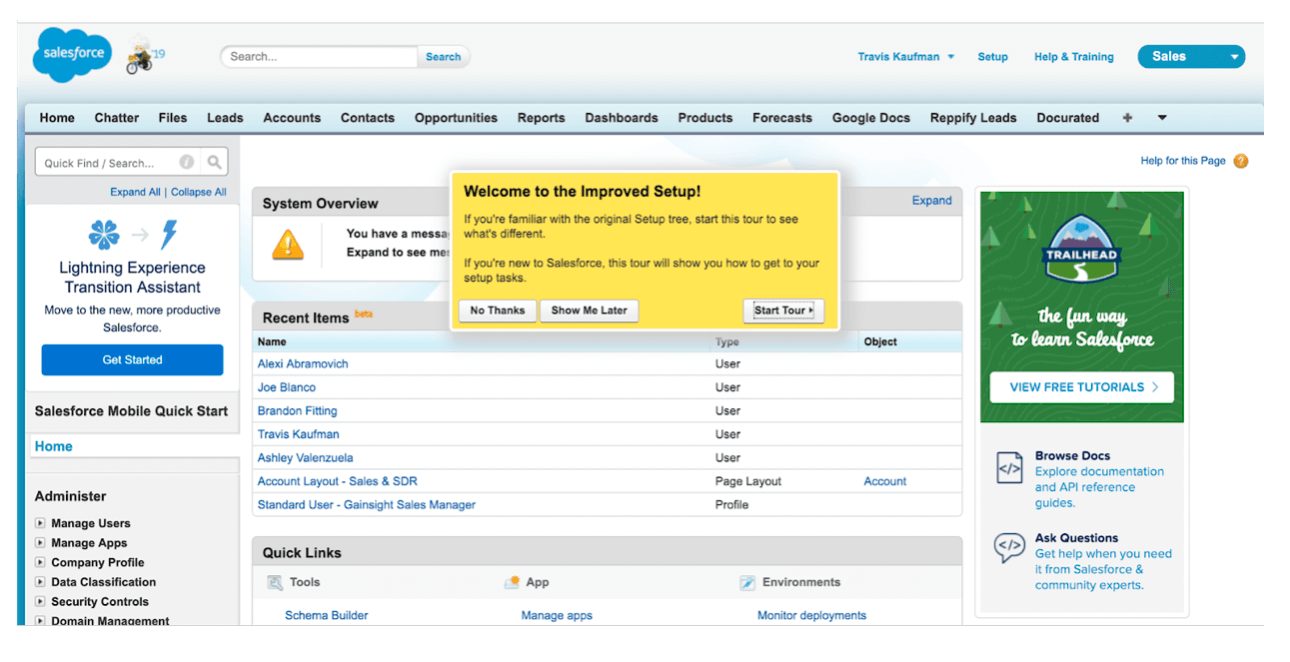Click the Help & Training link
The height and width of the screenshot is (662, 1290).
click(1074, 57)
